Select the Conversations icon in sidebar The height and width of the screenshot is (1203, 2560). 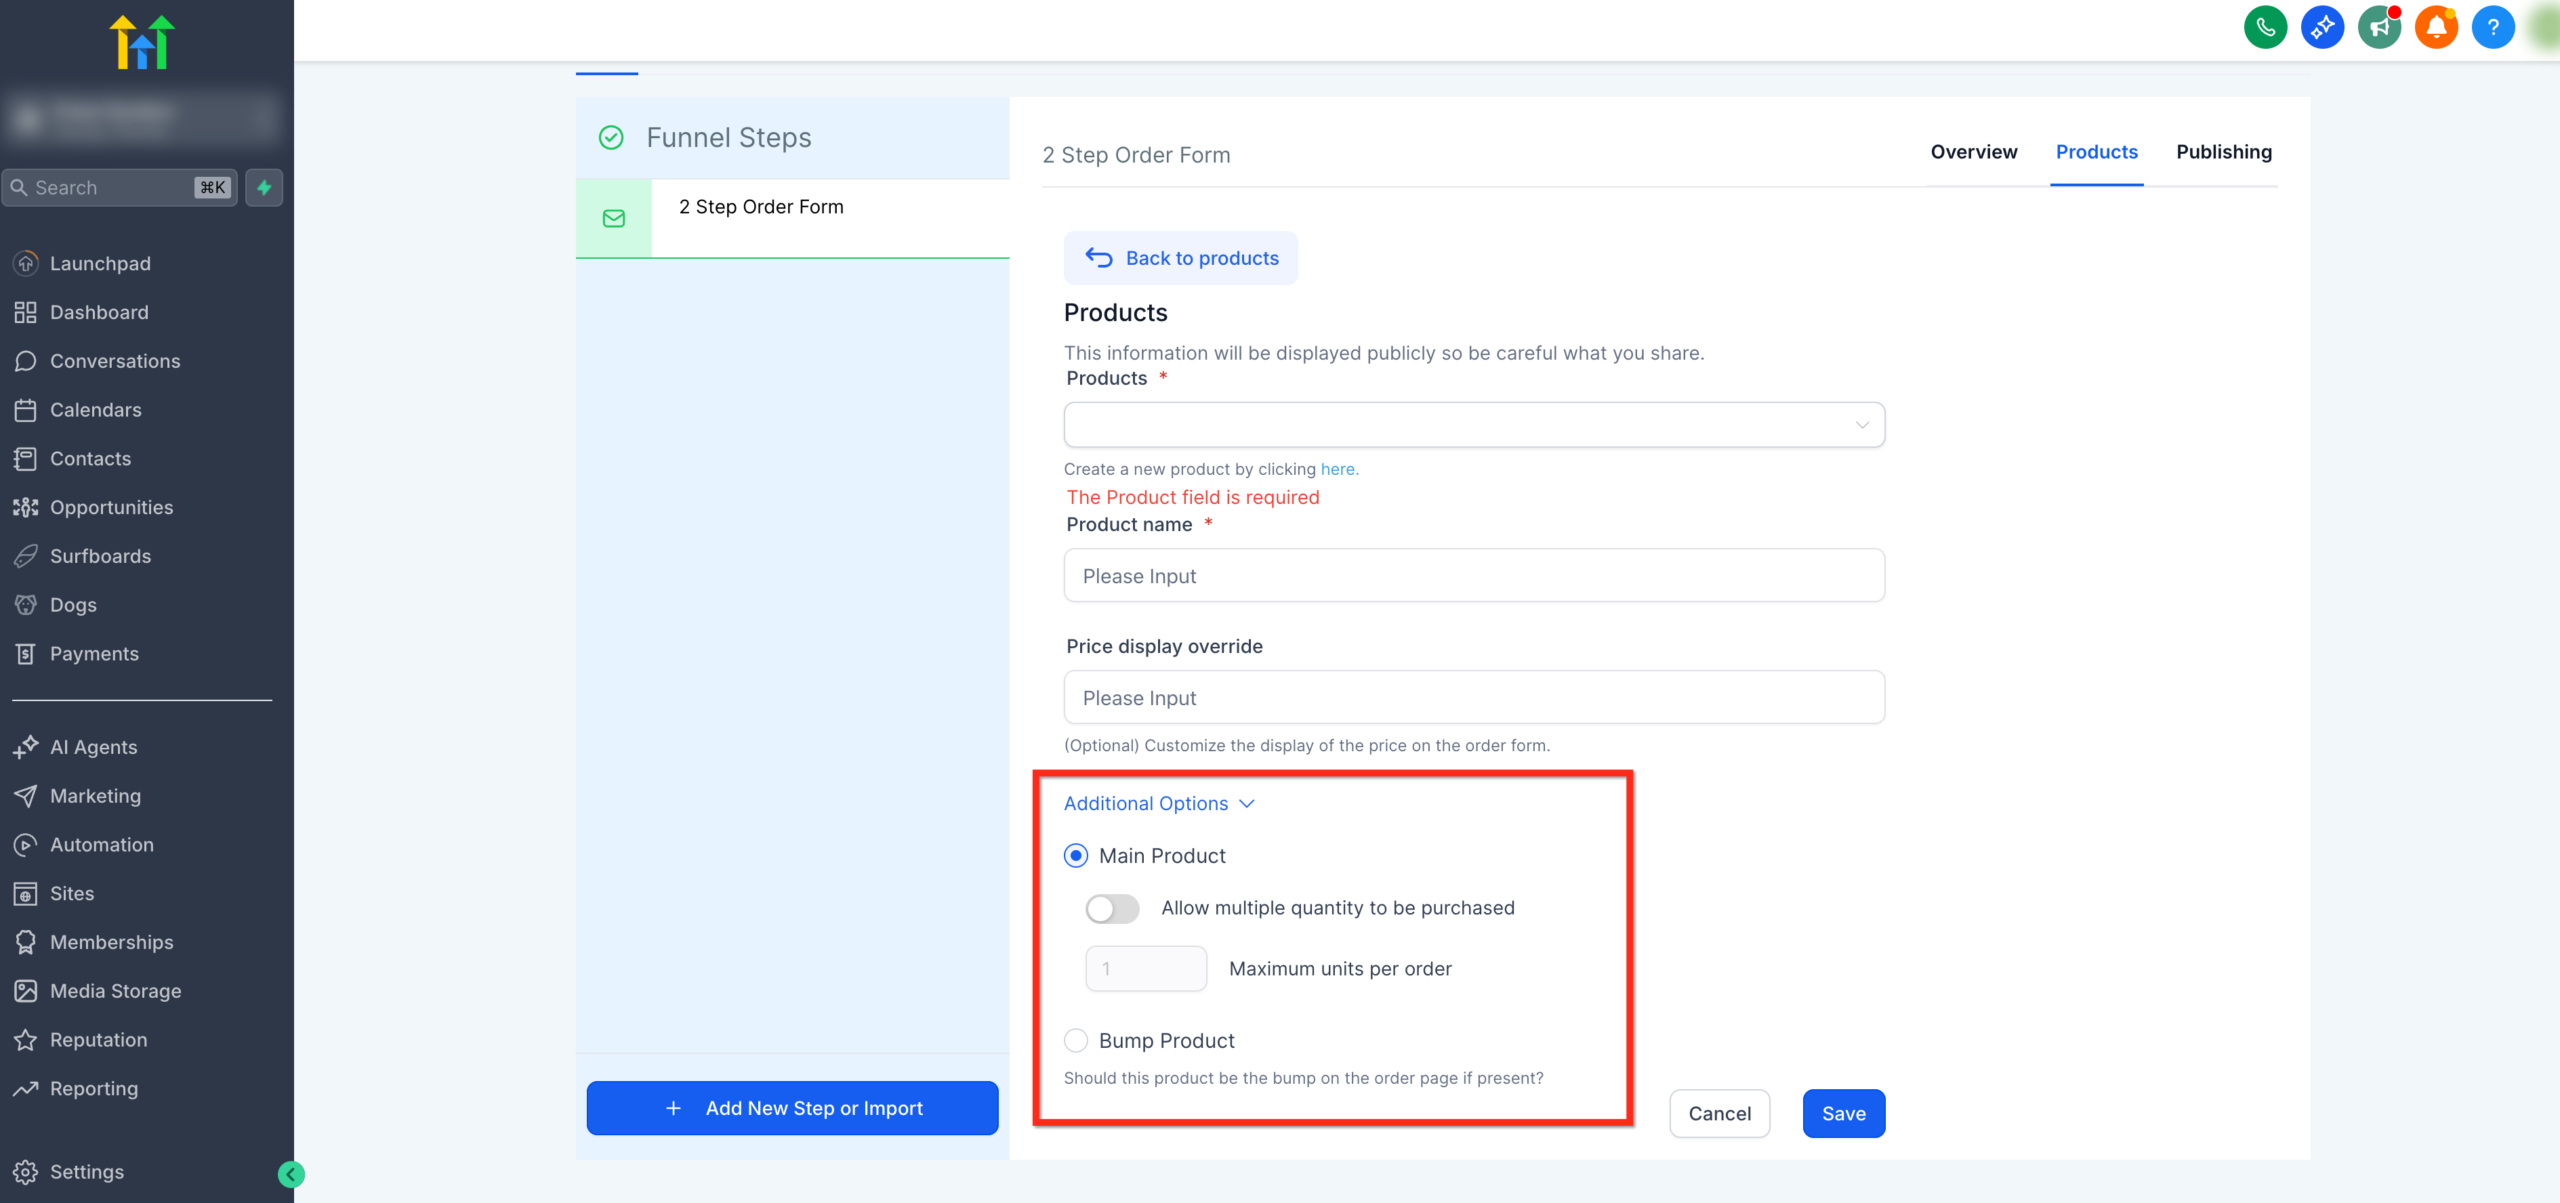26,361
